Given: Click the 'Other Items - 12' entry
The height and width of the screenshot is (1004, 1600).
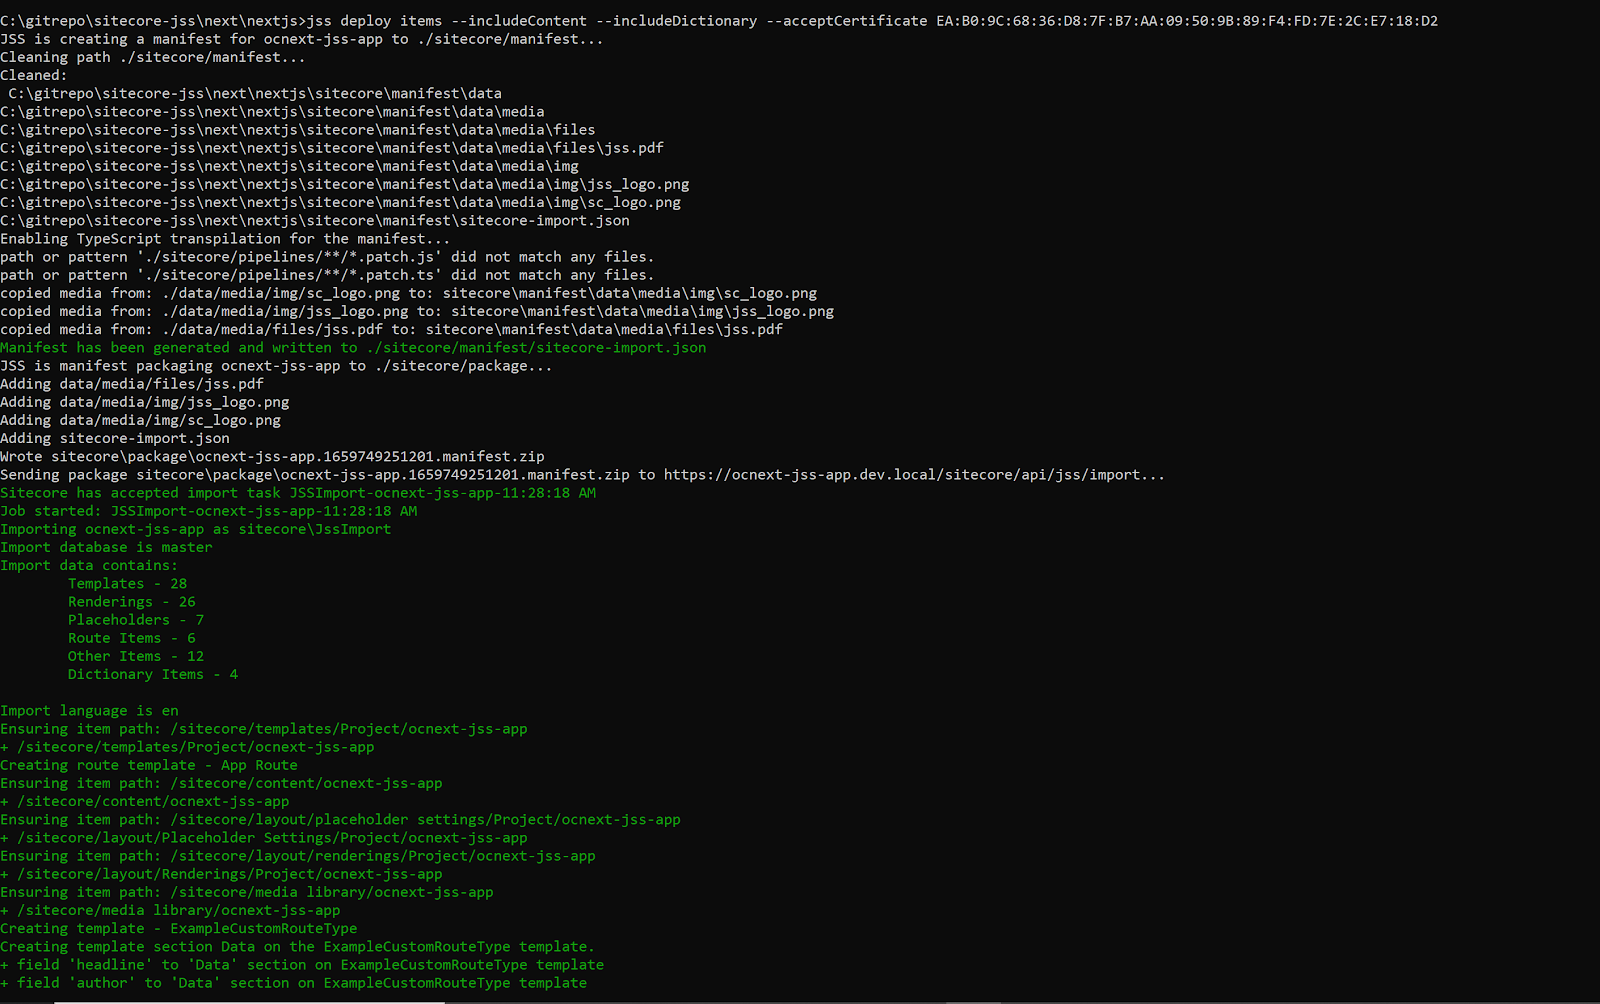Looking at the screenshot, I should pos(136,656).
